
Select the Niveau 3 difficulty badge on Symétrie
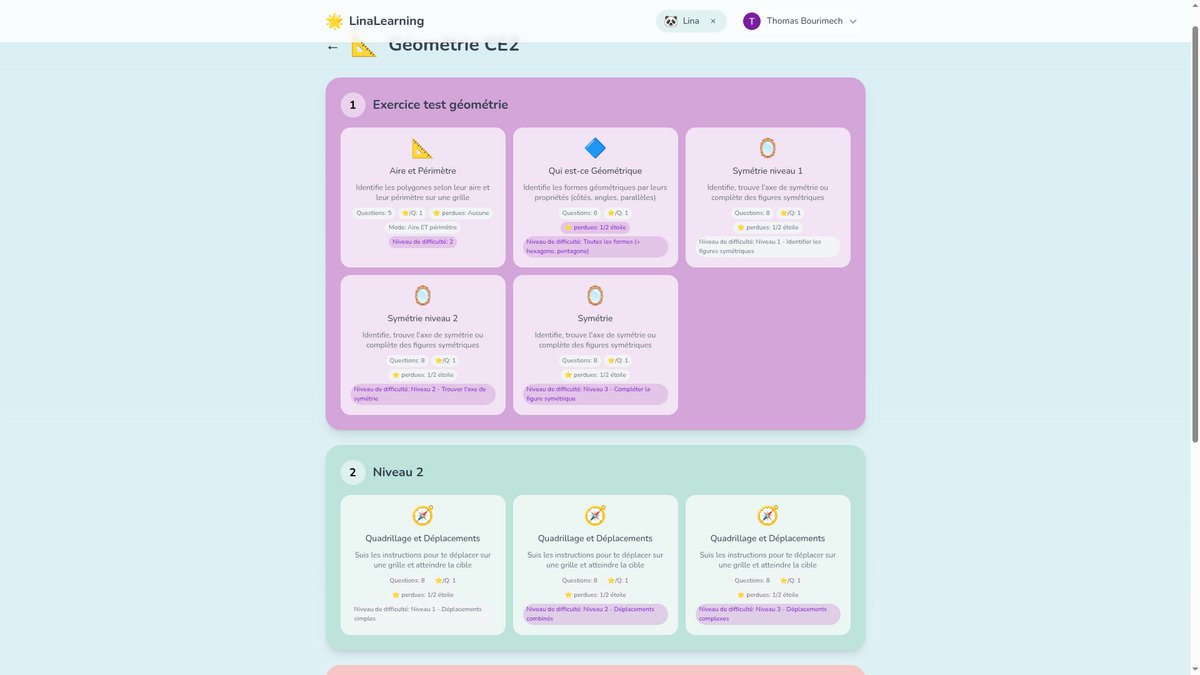(595, 392)
